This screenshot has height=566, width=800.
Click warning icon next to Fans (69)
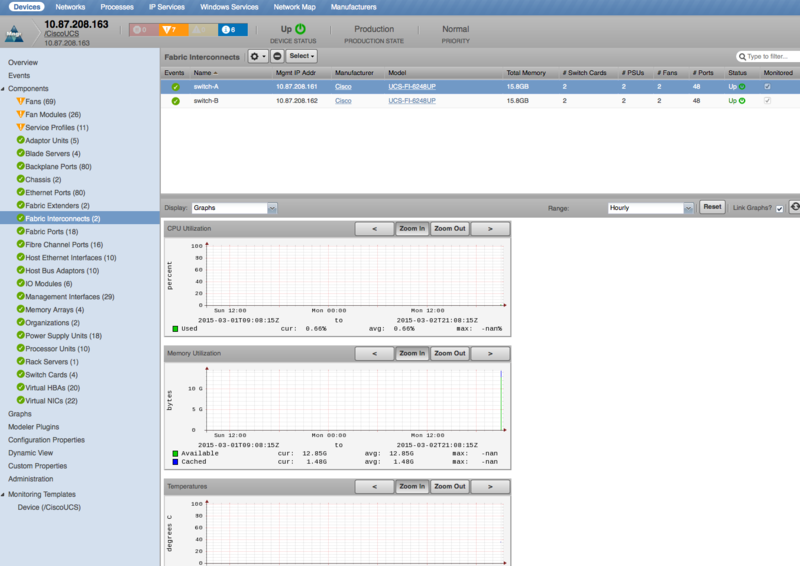pyautogui.click(x=20, y=101)
